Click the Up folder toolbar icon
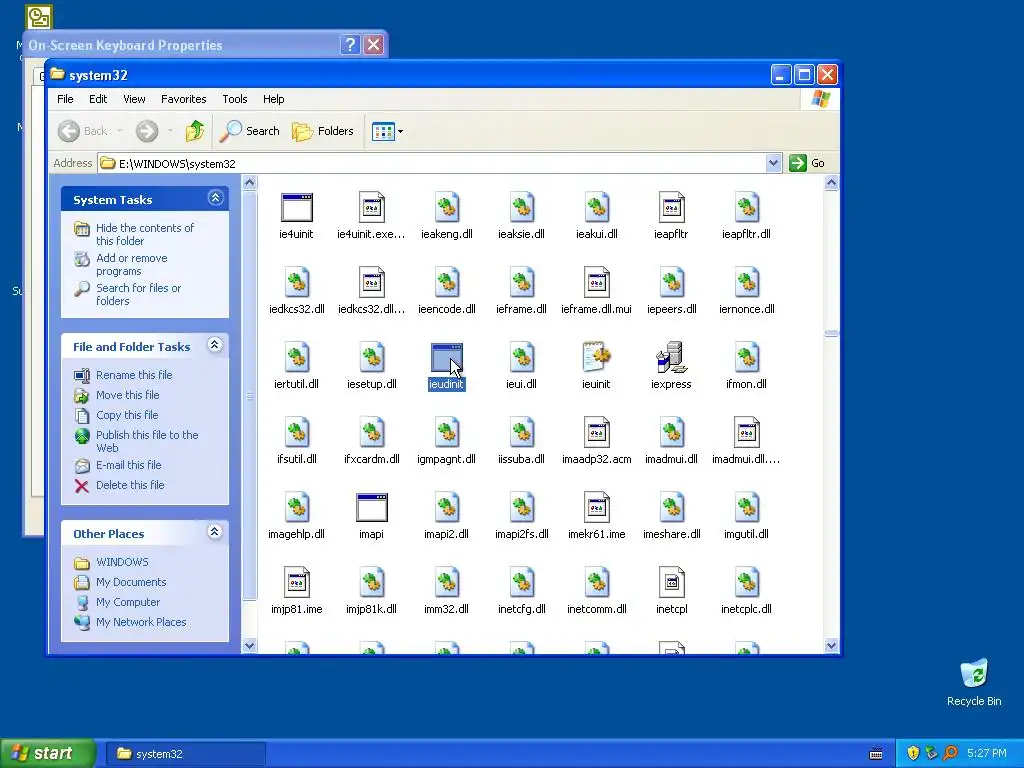 click(195, 131)
